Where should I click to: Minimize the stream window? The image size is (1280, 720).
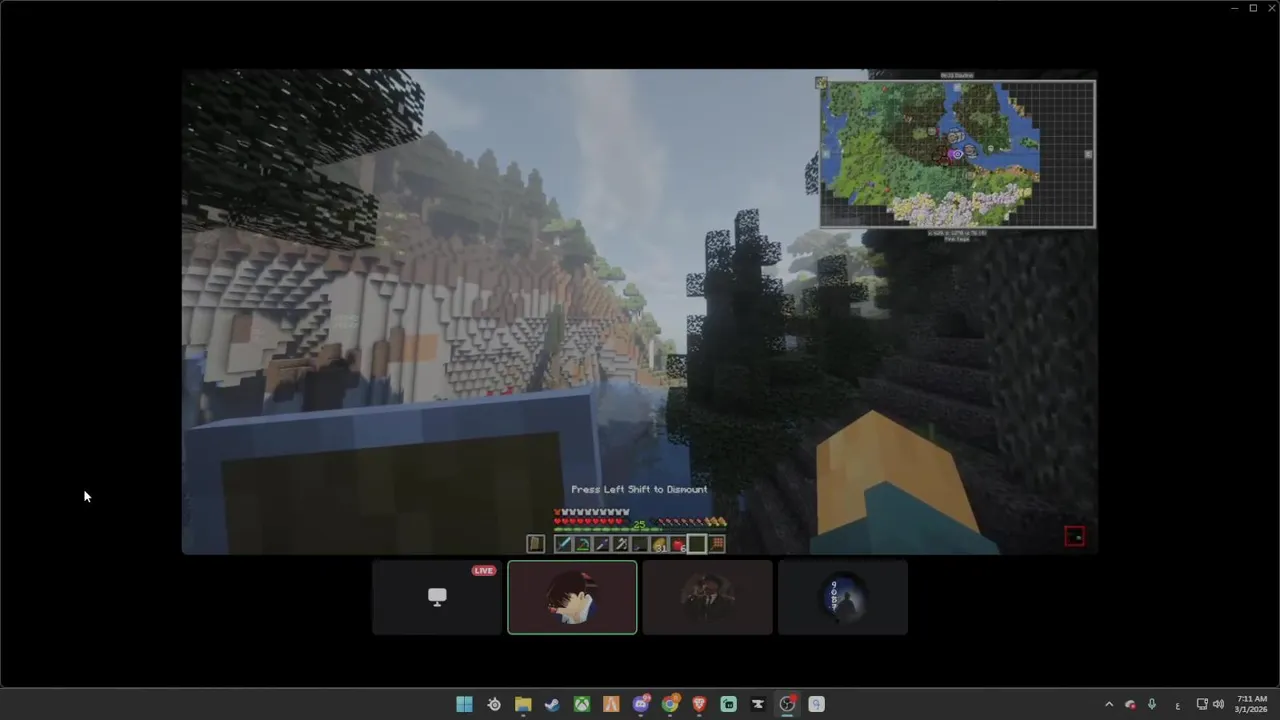pos(1234,8)
